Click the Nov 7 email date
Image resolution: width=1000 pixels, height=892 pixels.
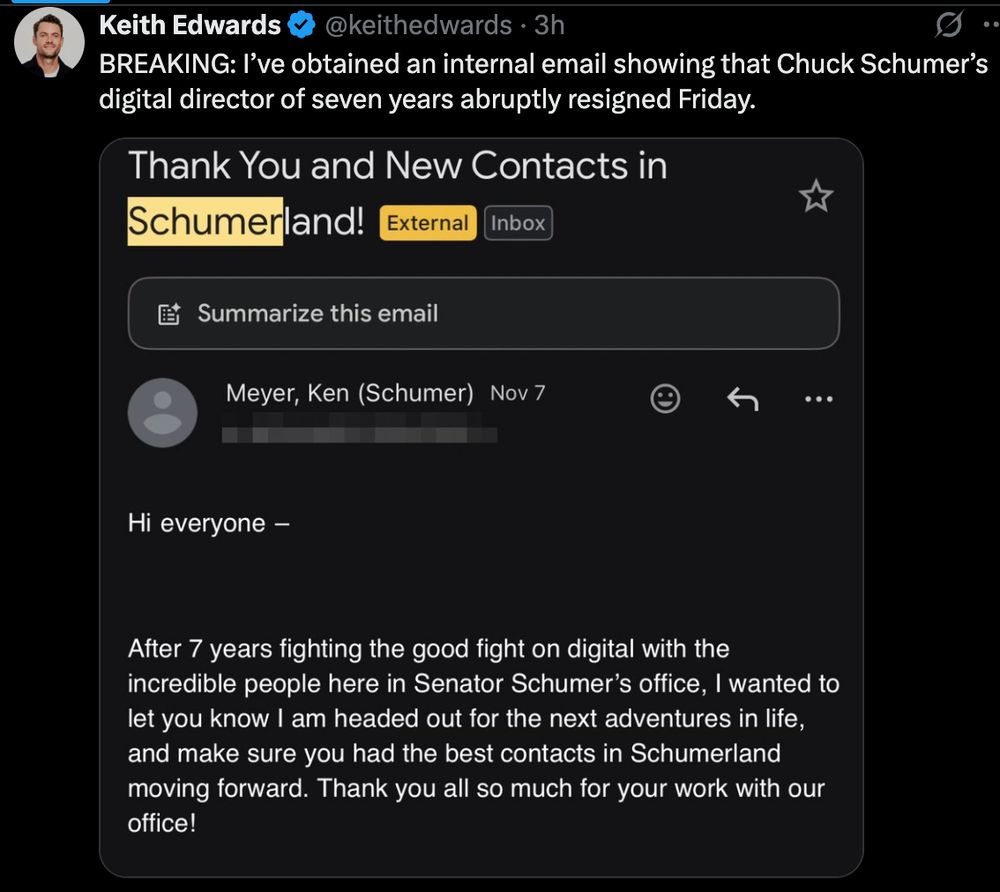(x=518, y=393)
